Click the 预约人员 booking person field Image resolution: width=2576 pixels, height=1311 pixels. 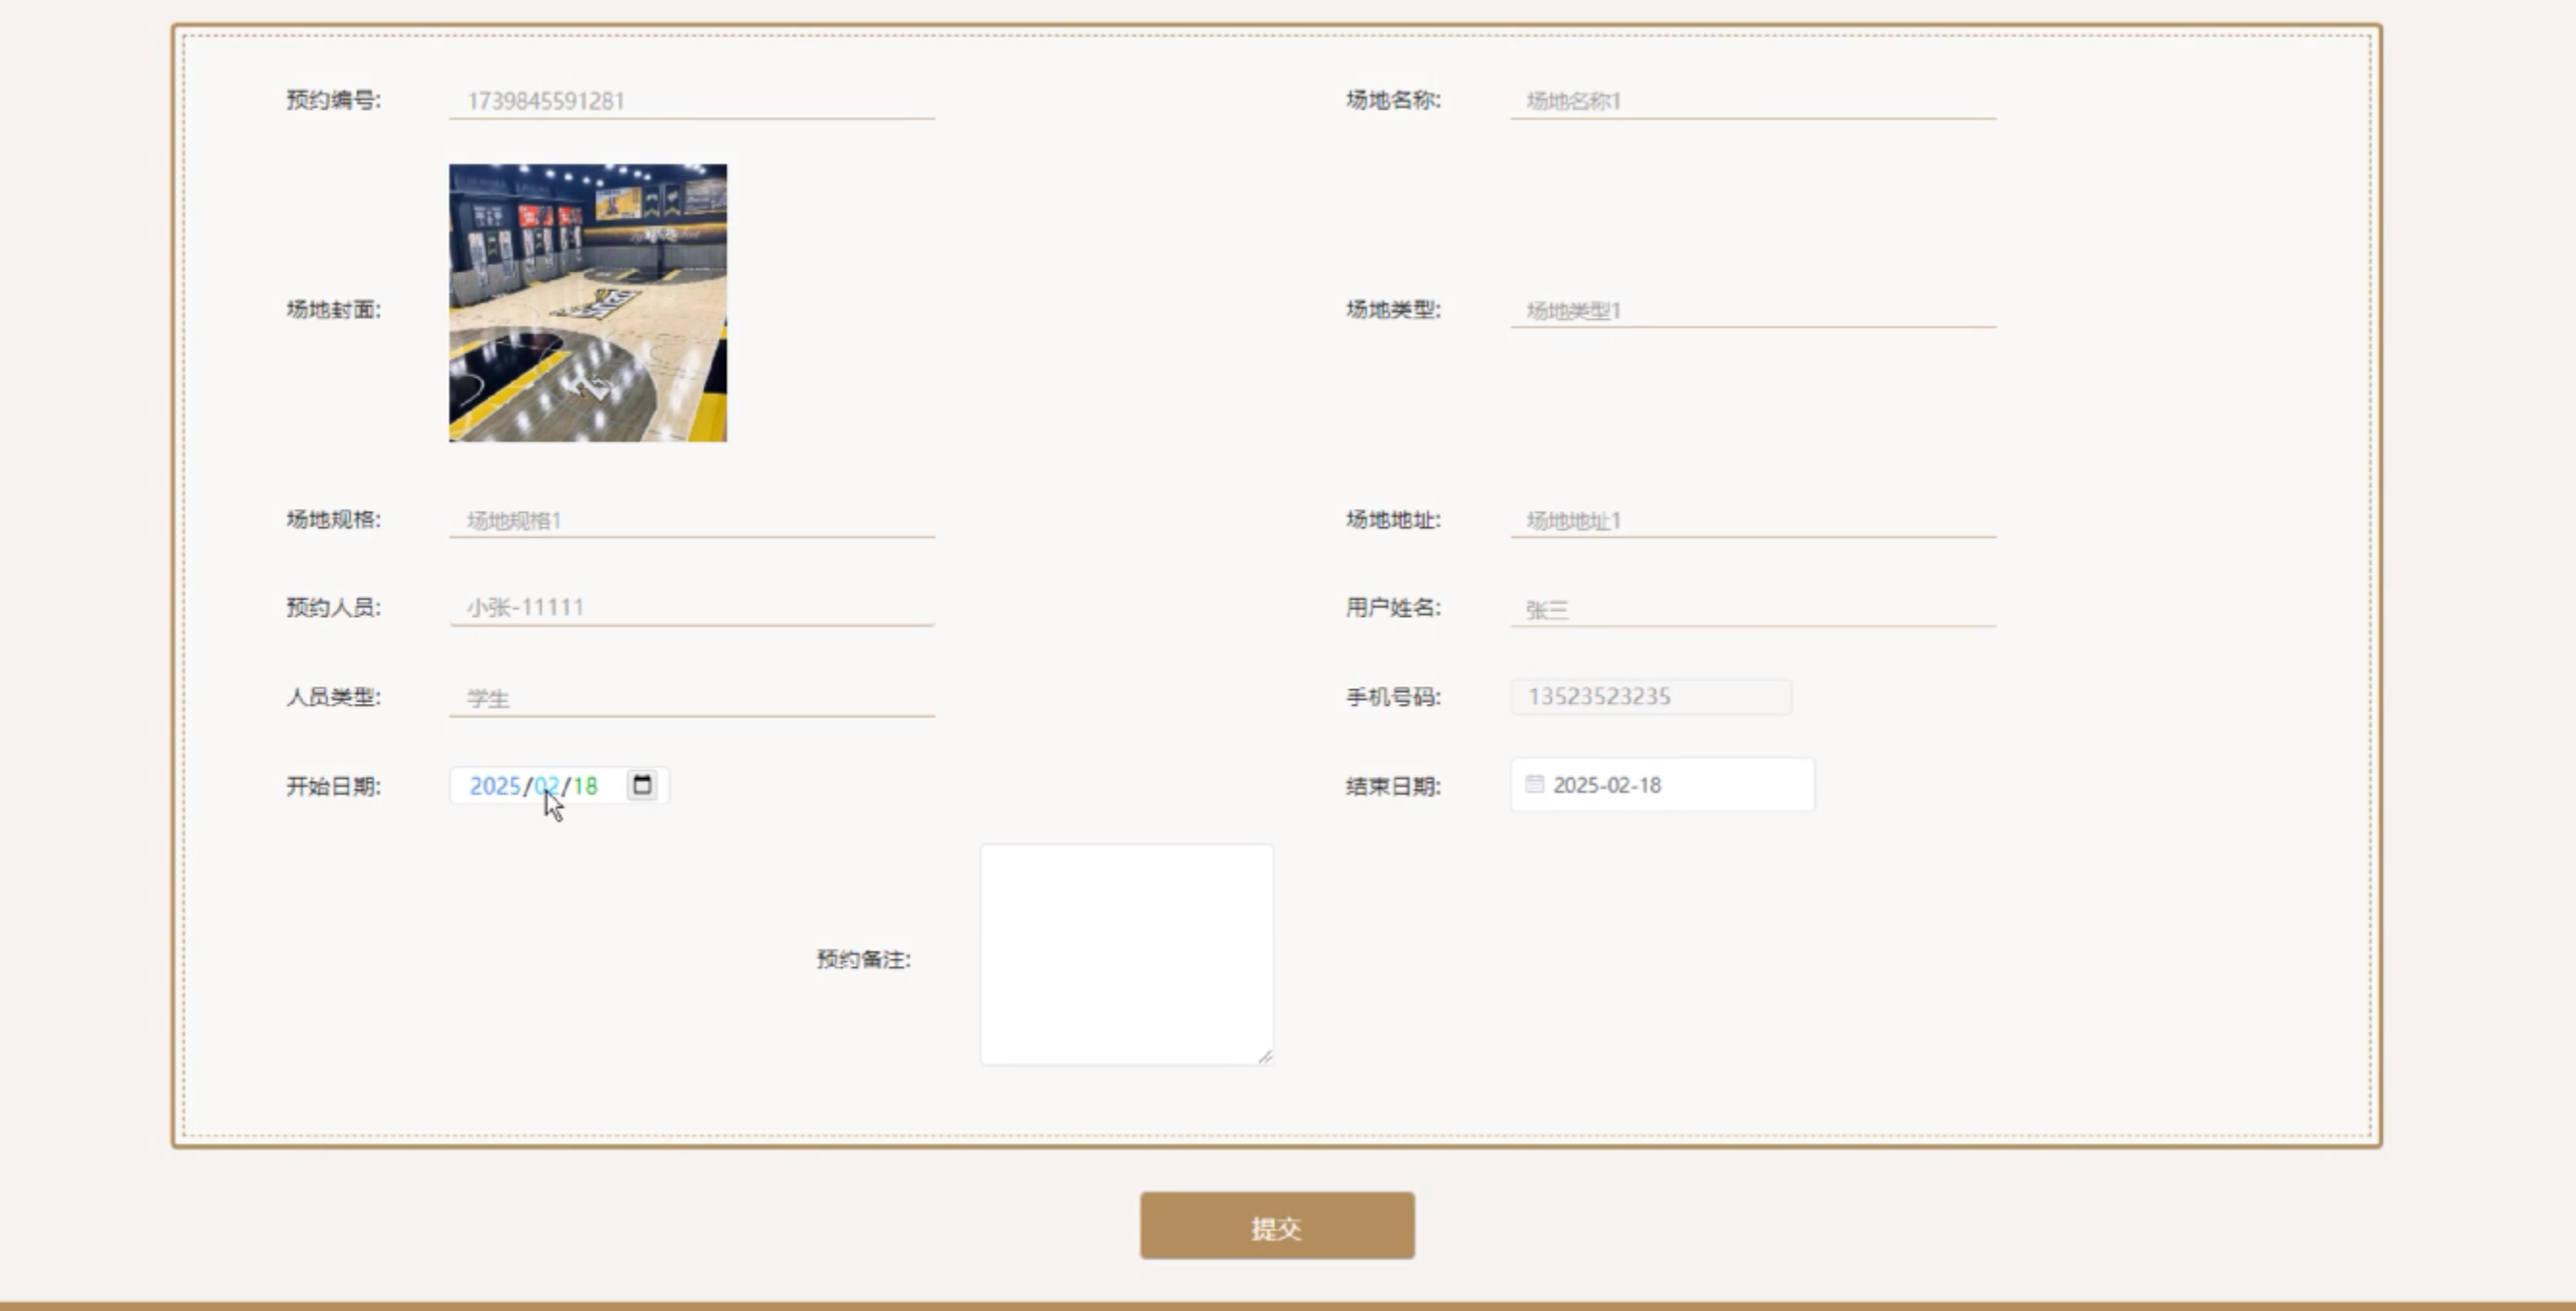point(690,607)
